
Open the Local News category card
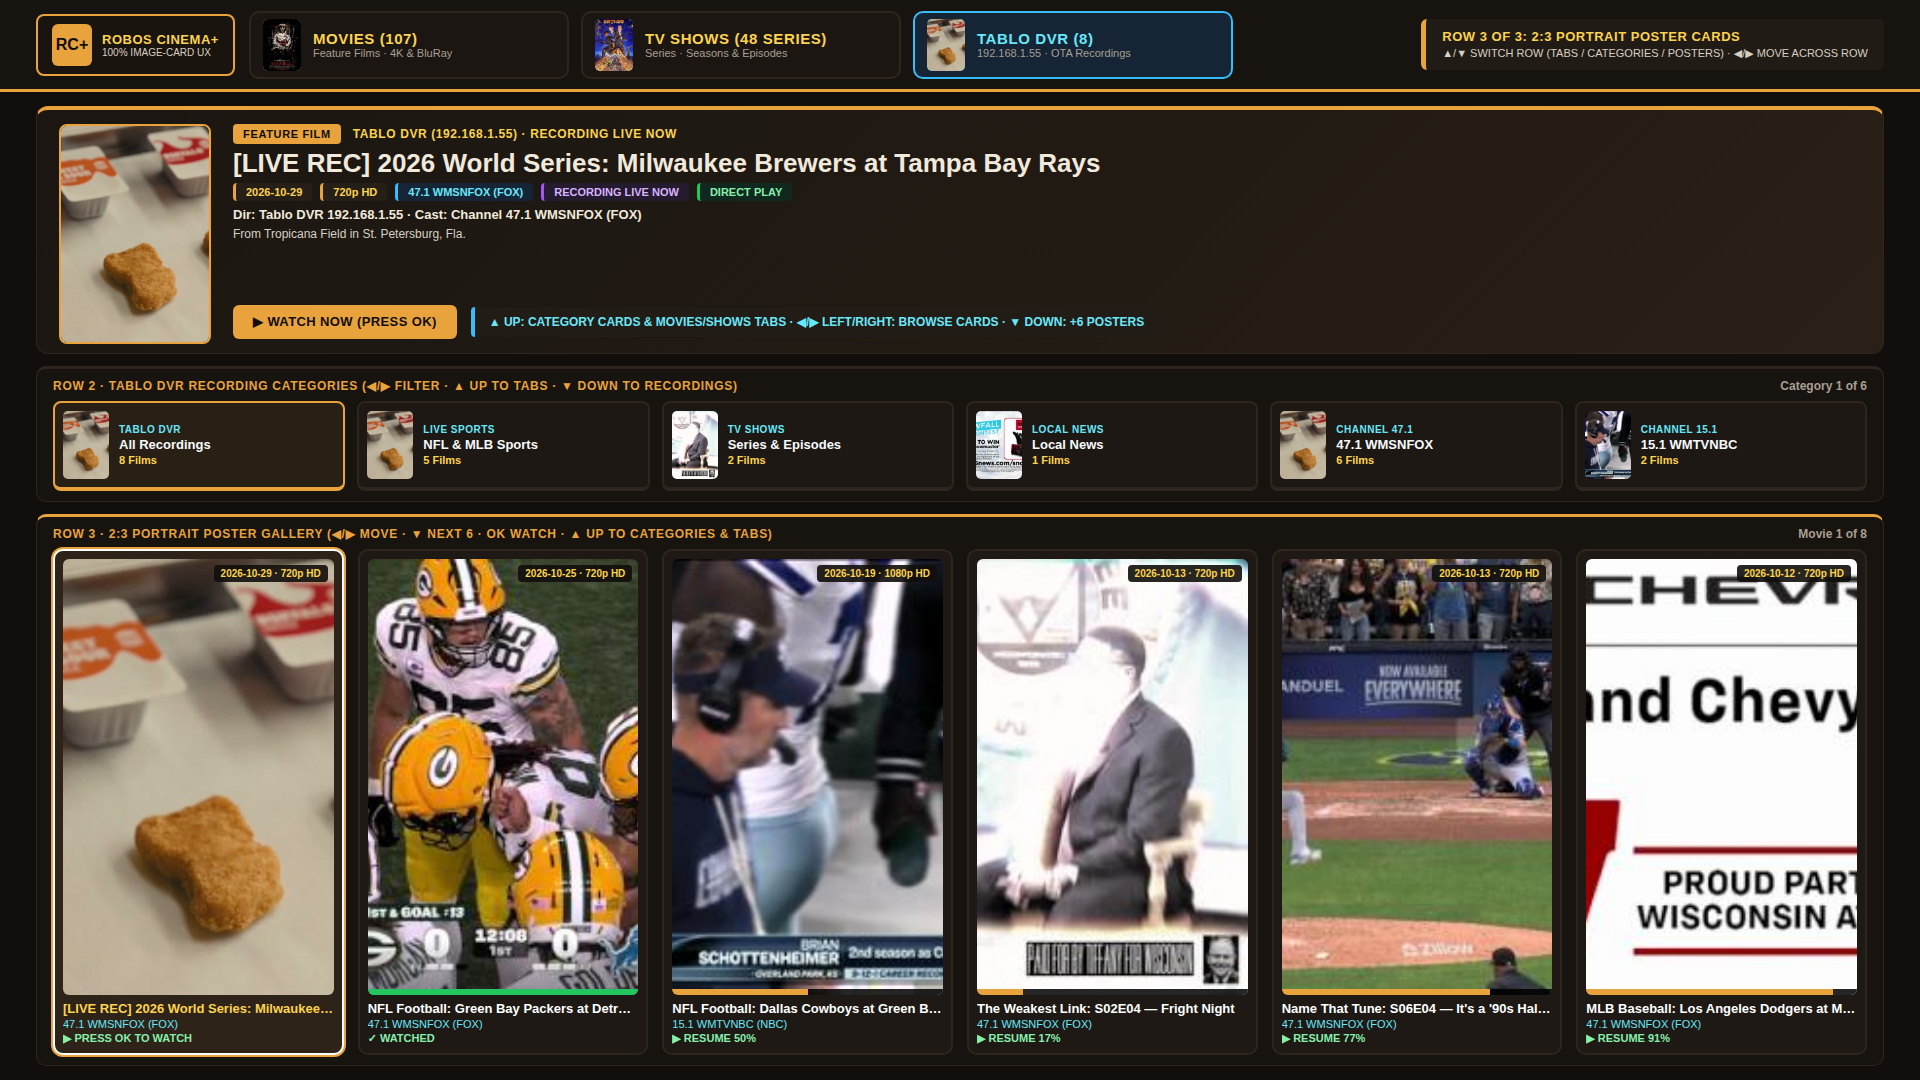(1112, 446)
